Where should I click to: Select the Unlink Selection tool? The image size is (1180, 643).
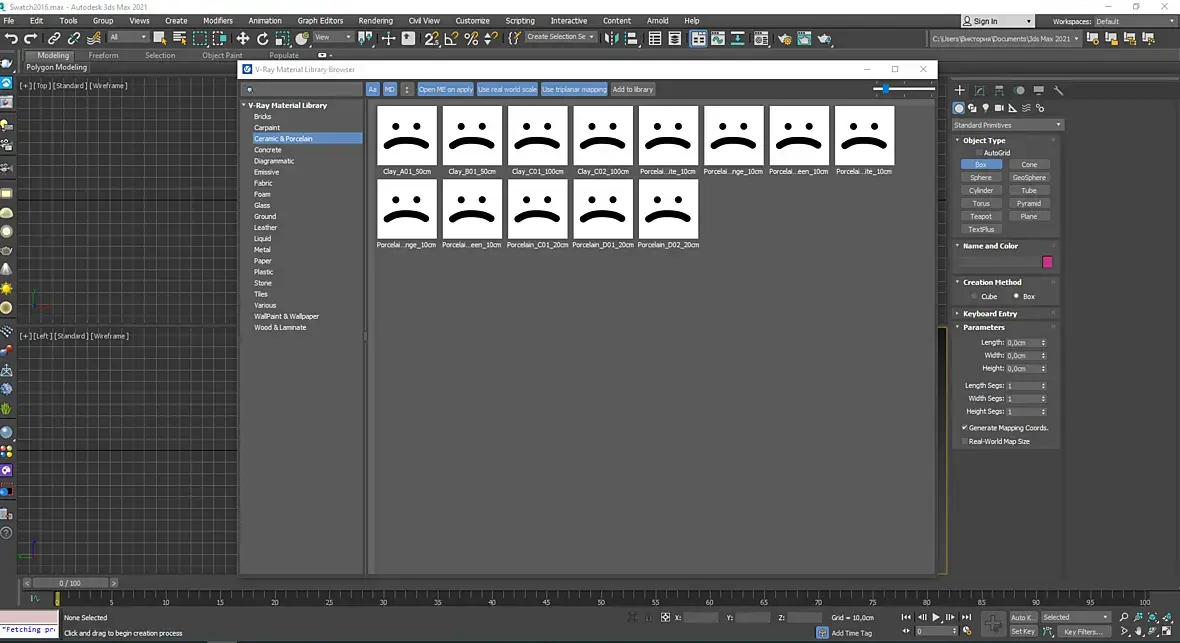[74, 38]
